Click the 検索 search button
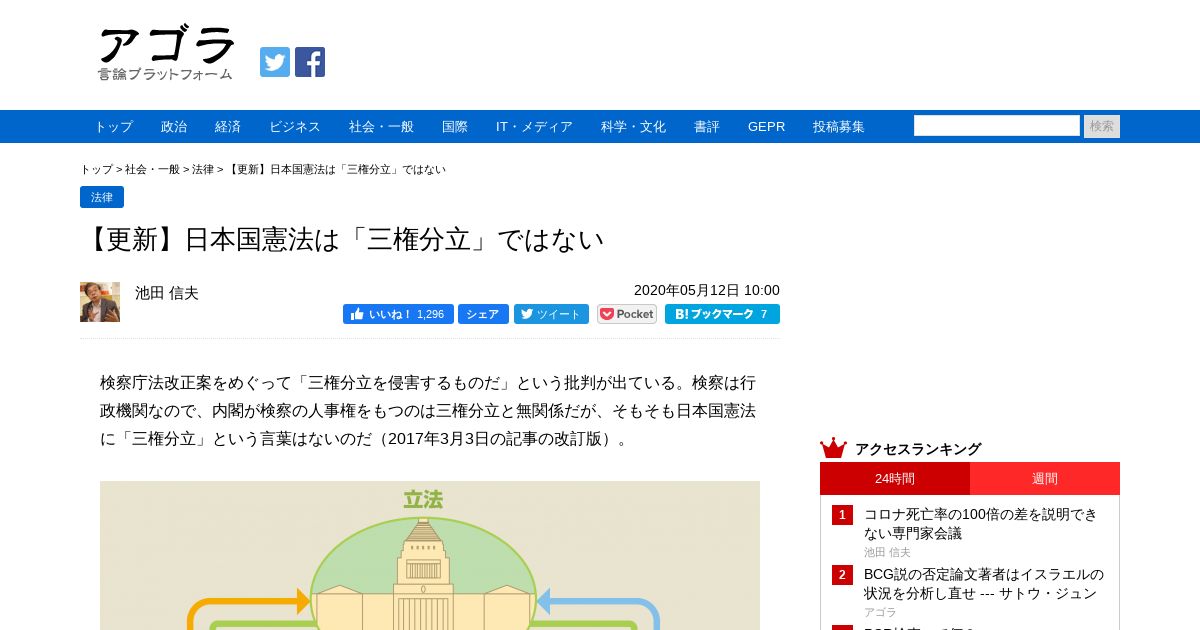Screen dimensions: 1200x630 pyautogui.click(x=1102, y=126)
